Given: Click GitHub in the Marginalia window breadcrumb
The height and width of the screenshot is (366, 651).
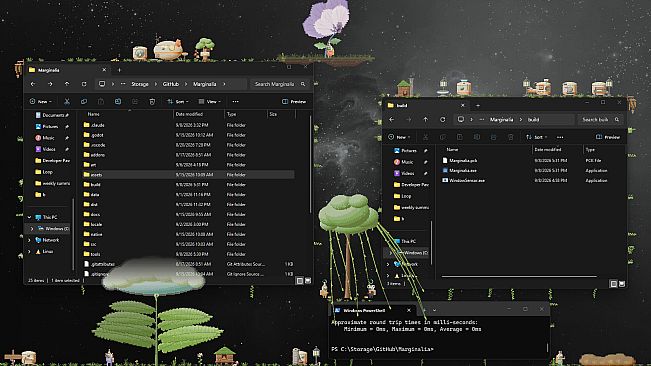Looking at the screenshot, I should point(171,84).
